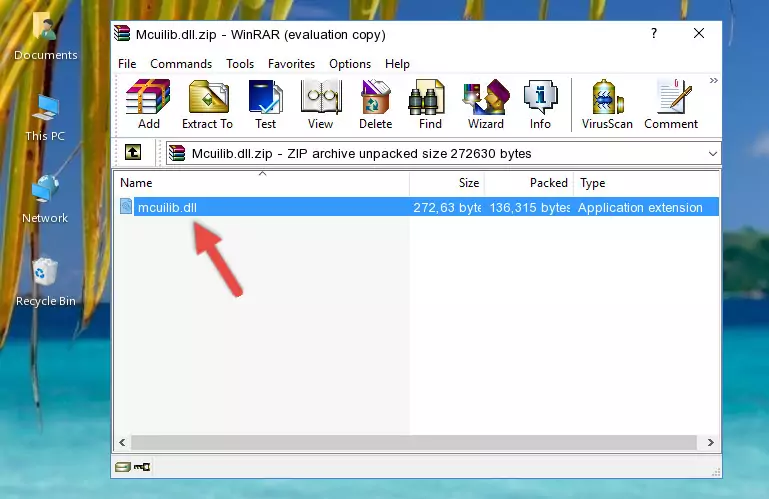
Task: Open the archive path dropdown
Action: [x=713, y=154]
